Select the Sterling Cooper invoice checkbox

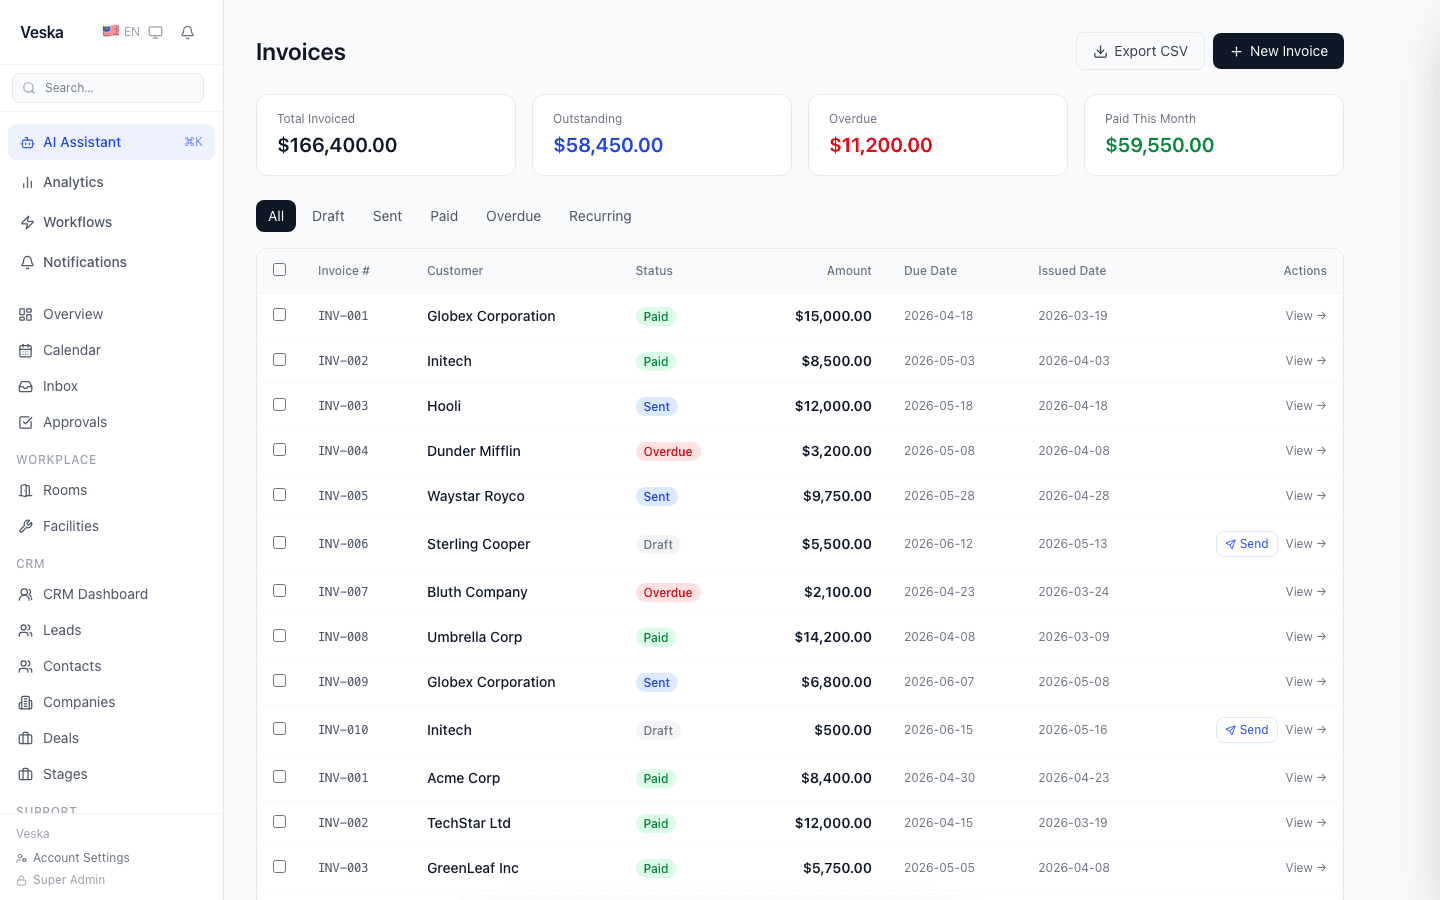[280, 543]
